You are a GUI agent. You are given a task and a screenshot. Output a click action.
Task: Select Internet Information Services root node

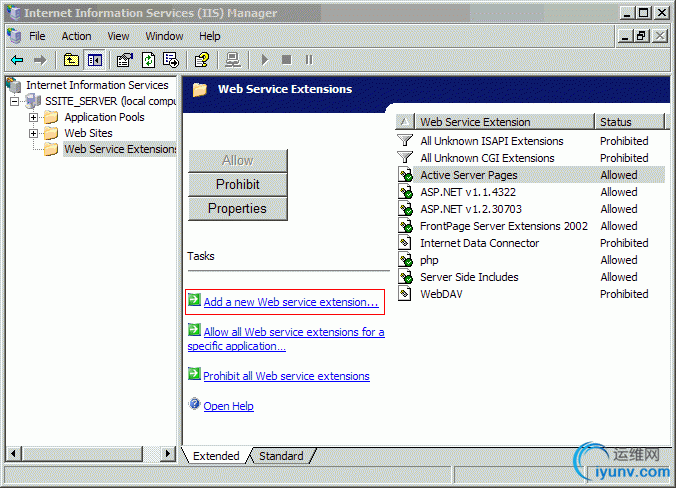click(97, 85)
